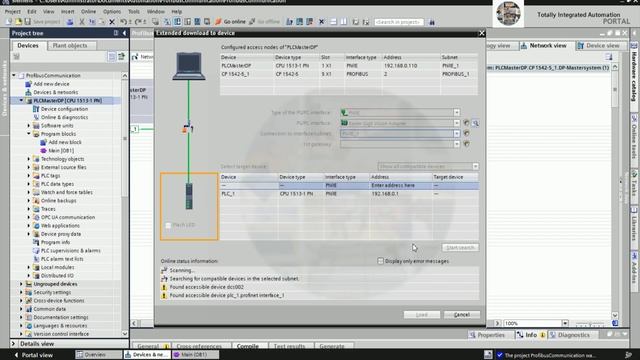Image resolution: width=640 pixels, height=360 pixels.
Task: Open the PG/PC interface dropdown
Action: [456, 123]
